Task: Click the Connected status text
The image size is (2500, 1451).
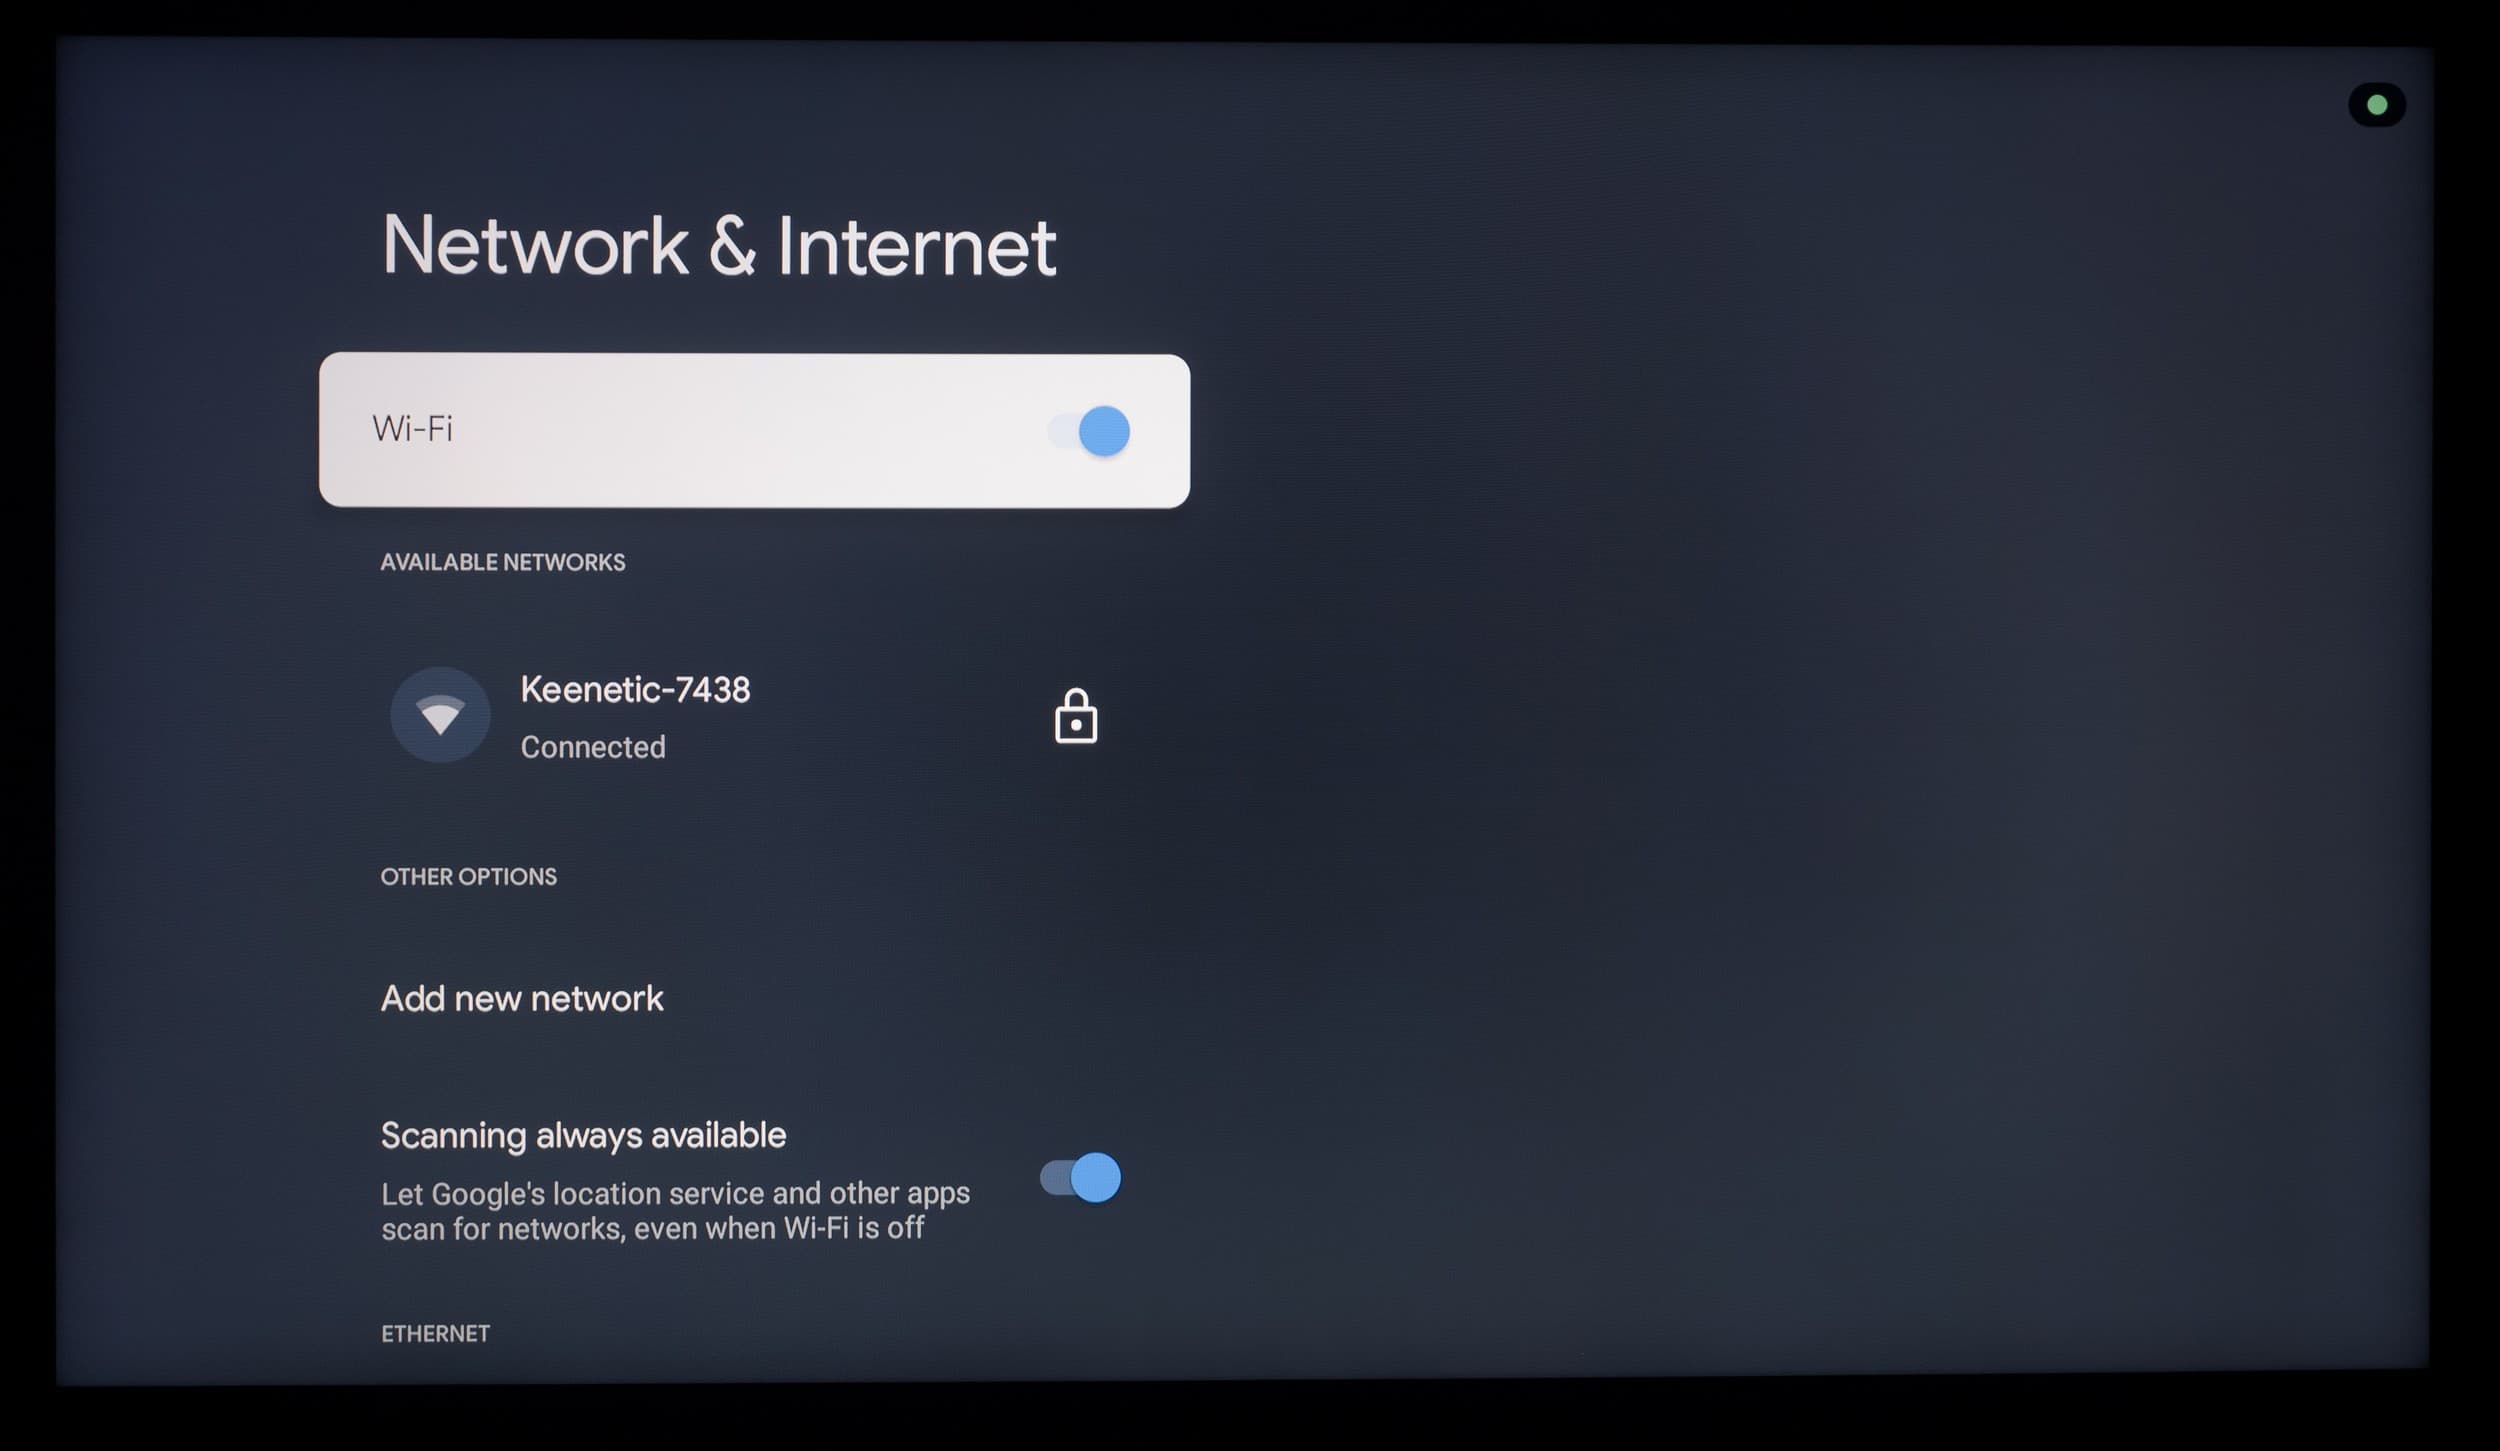Action: click(593, 747)
